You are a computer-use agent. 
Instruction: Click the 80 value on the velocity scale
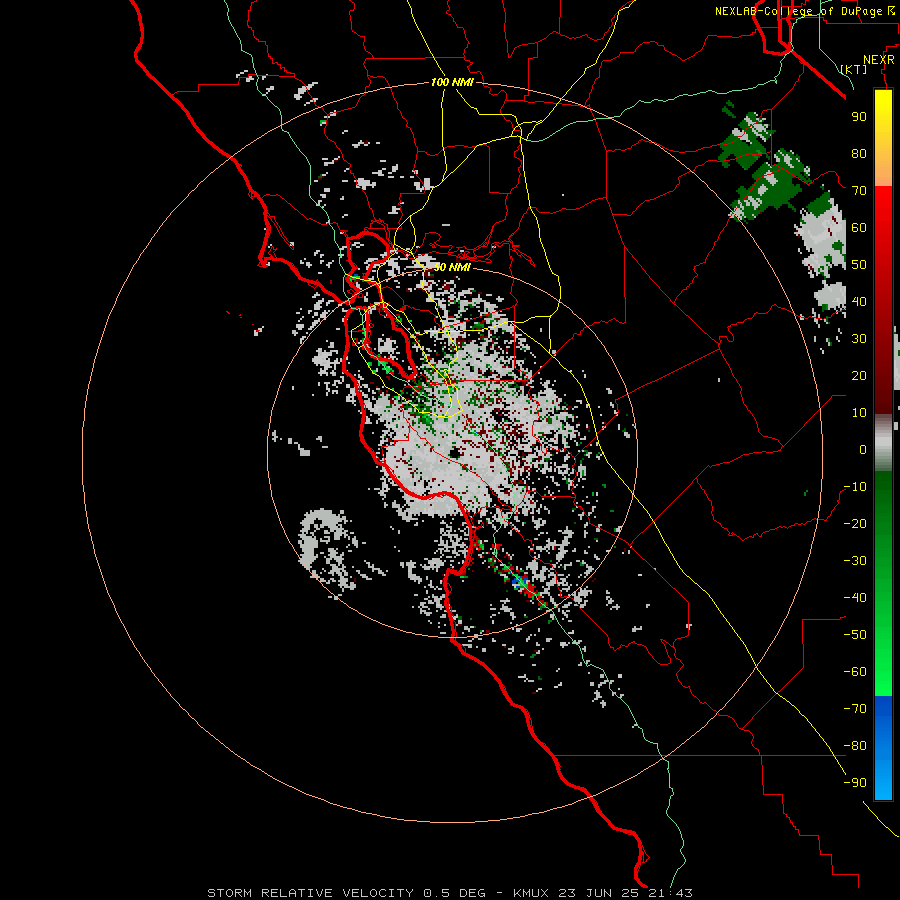pyautogui.click(x=859, y=154)
